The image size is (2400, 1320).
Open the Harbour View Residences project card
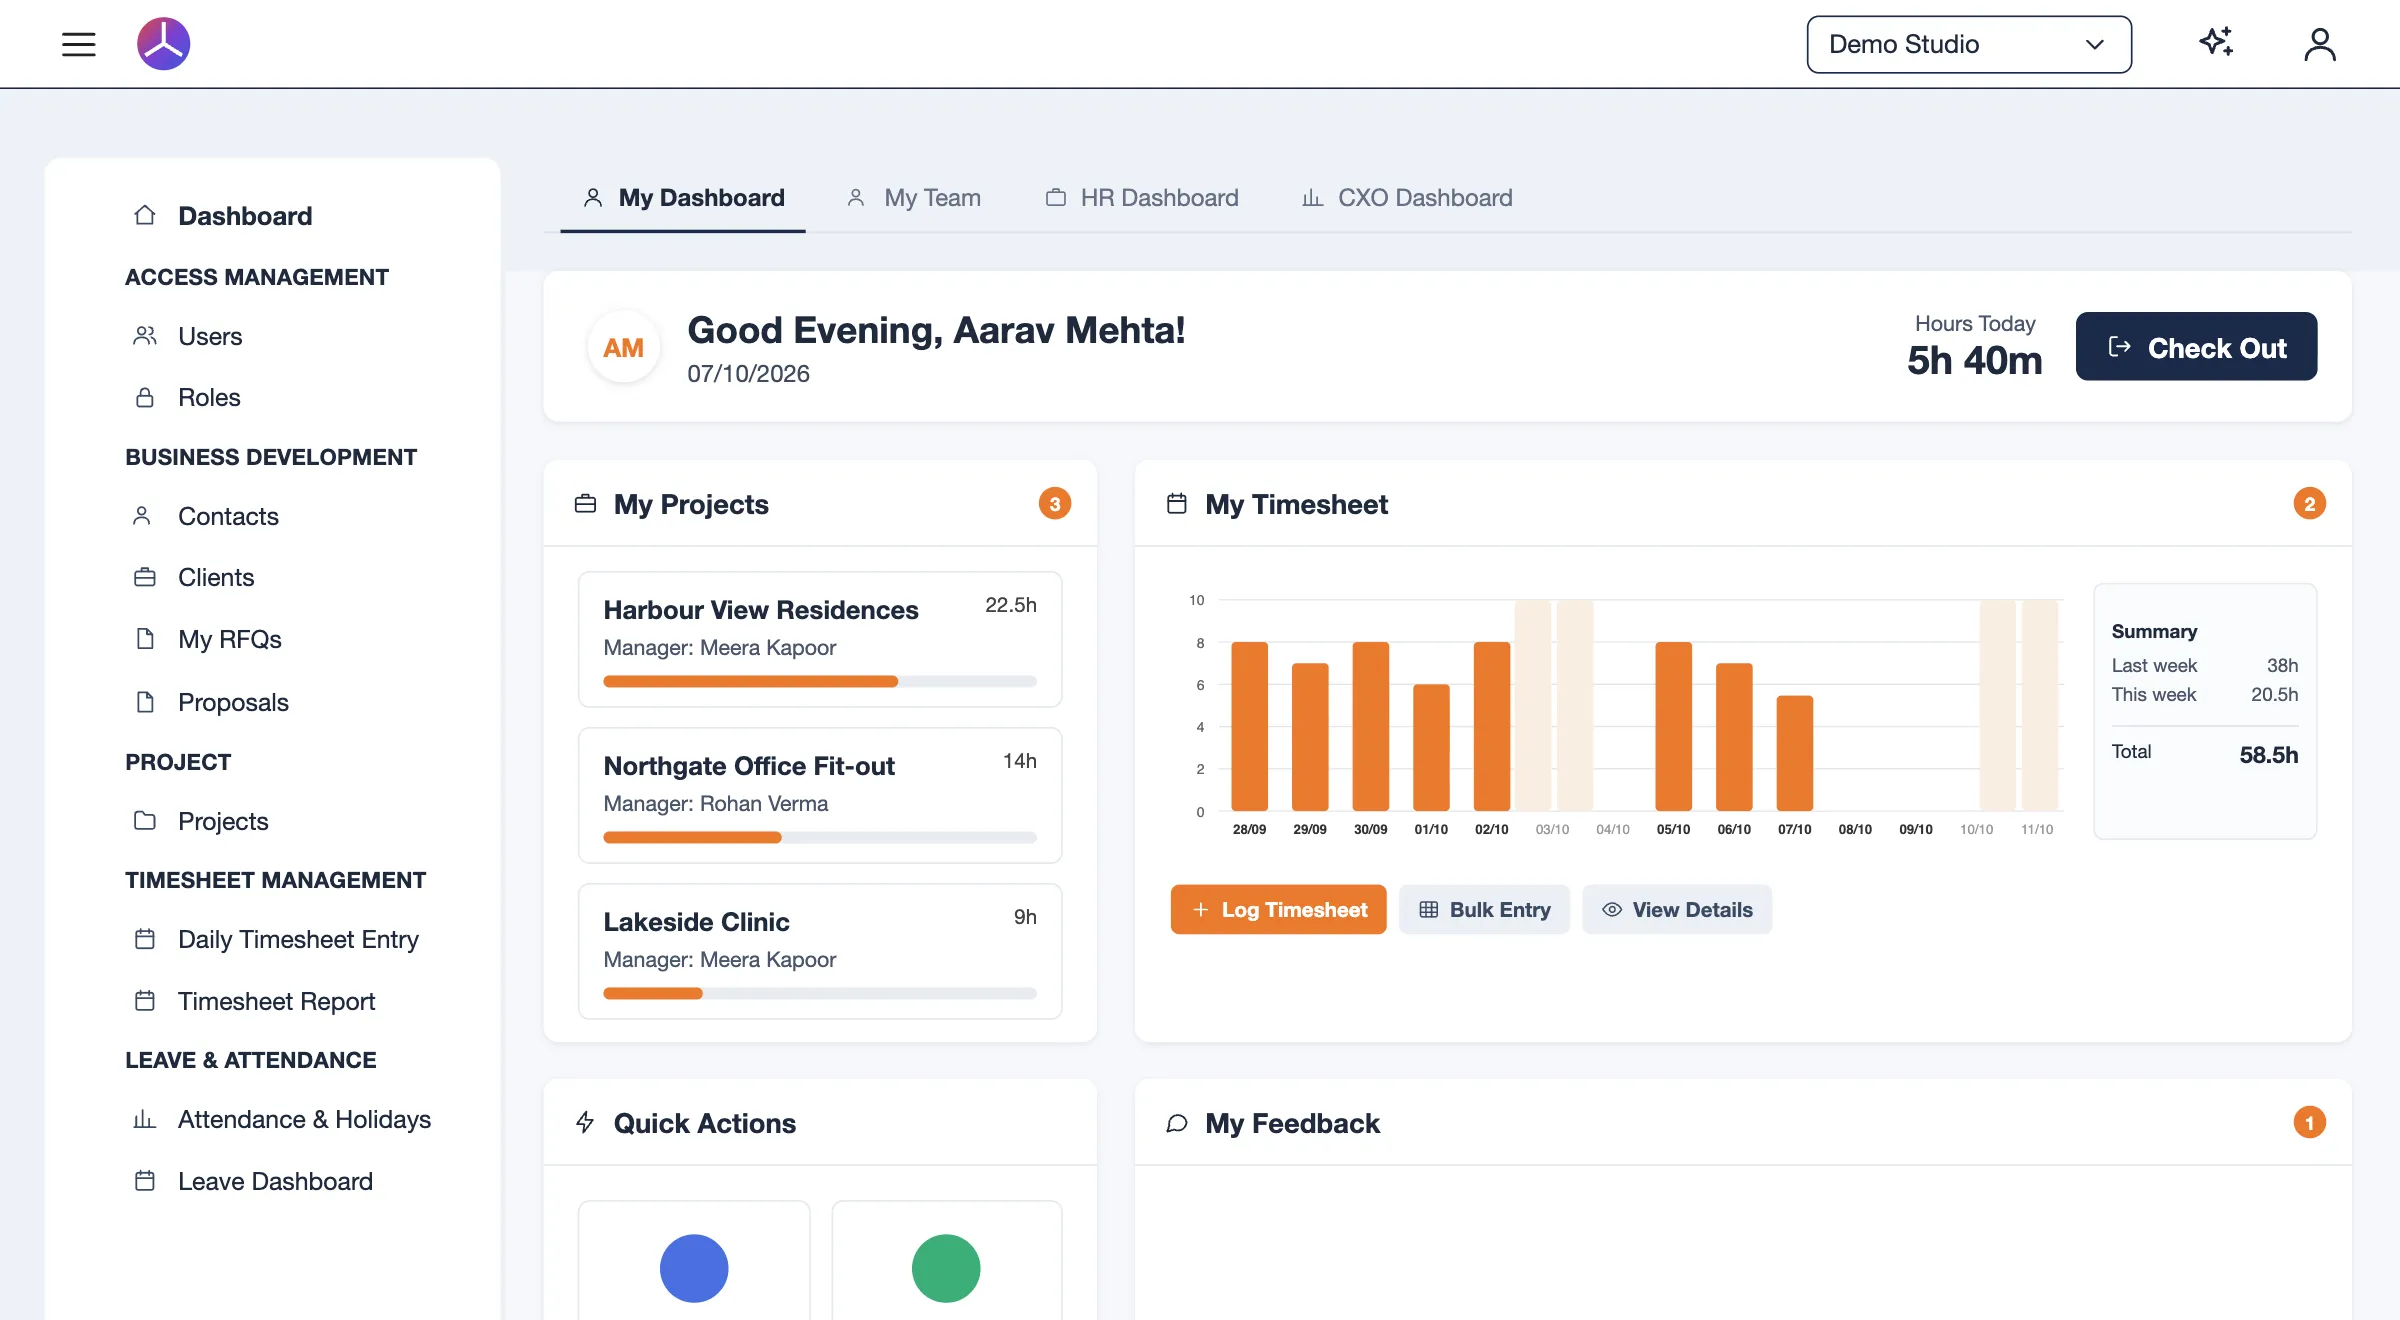tap(820, 640)
